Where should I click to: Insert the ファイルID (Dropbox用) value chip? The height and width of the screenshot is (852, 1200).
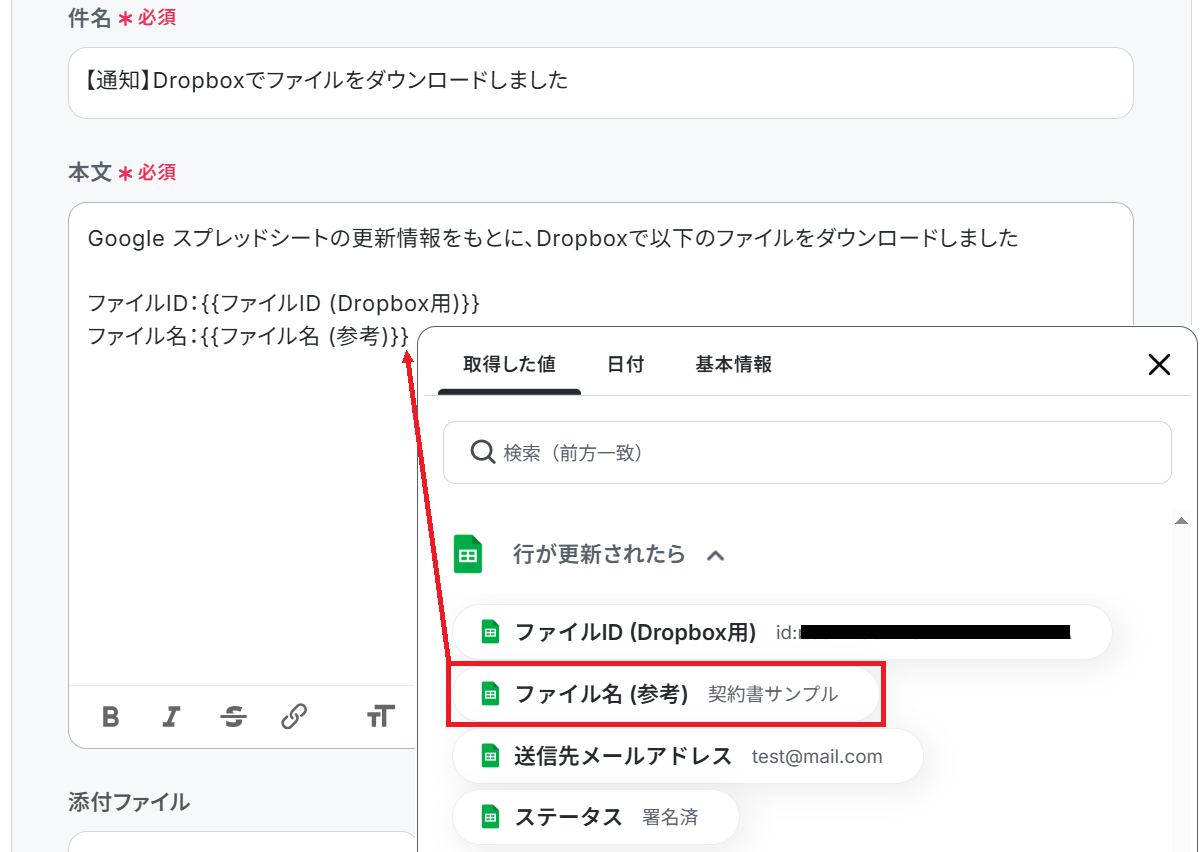coord(782,632)
